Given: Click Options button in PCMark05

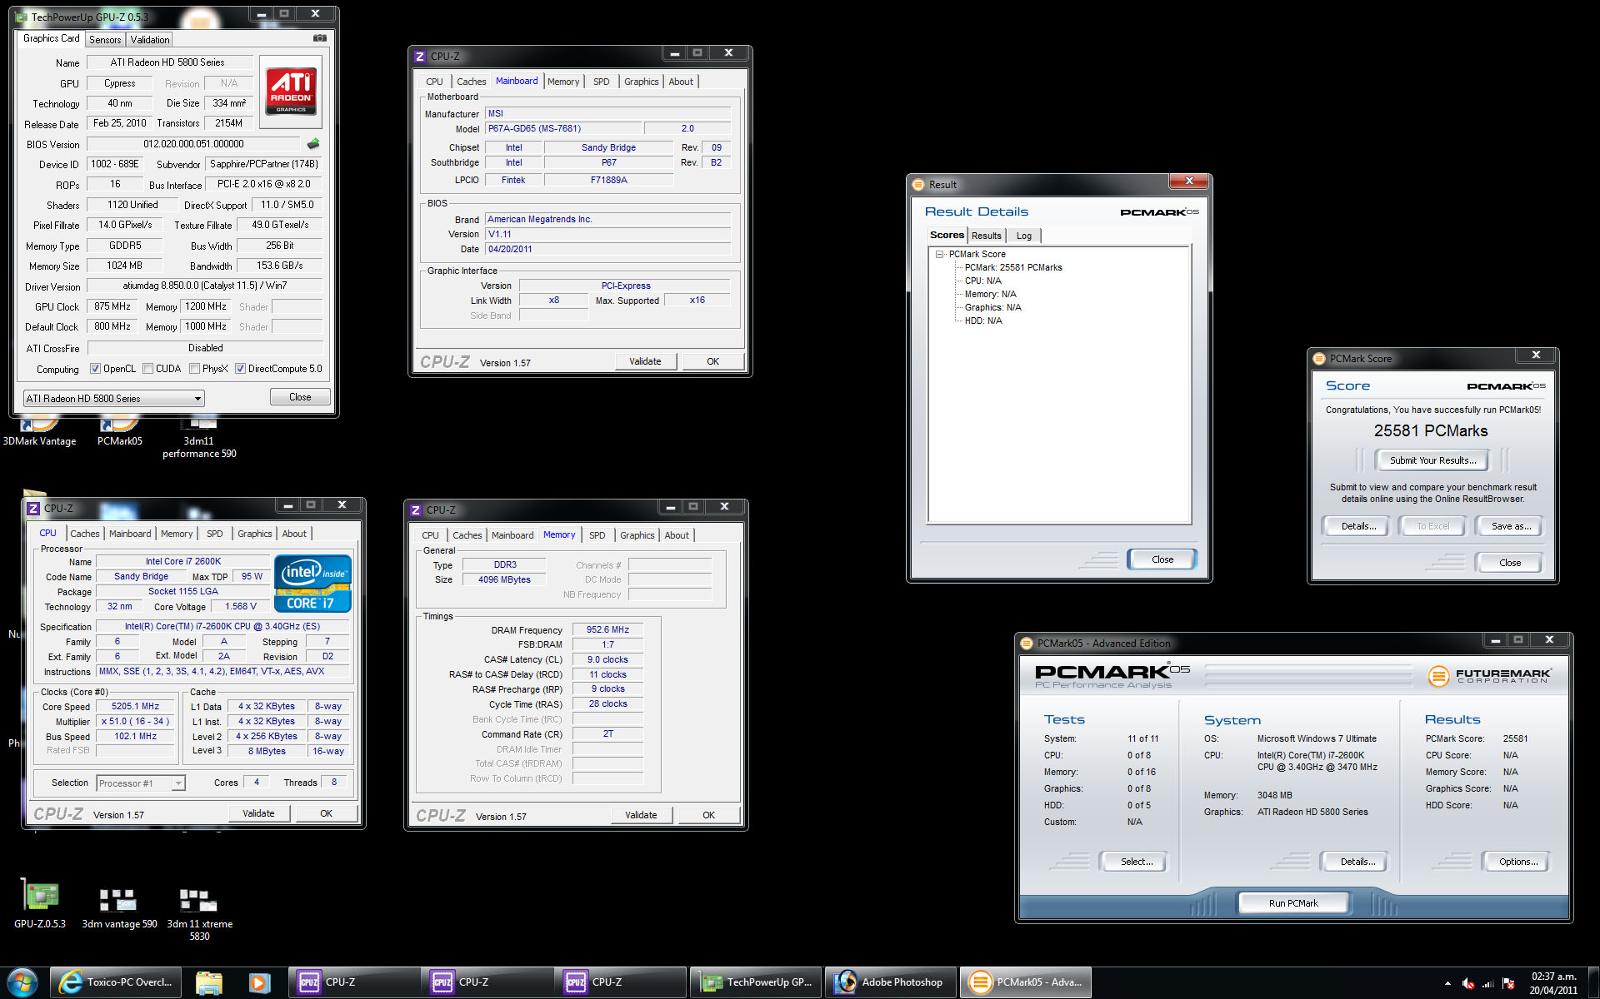Looking at the screenshot, I should (x=1518, y=861).
